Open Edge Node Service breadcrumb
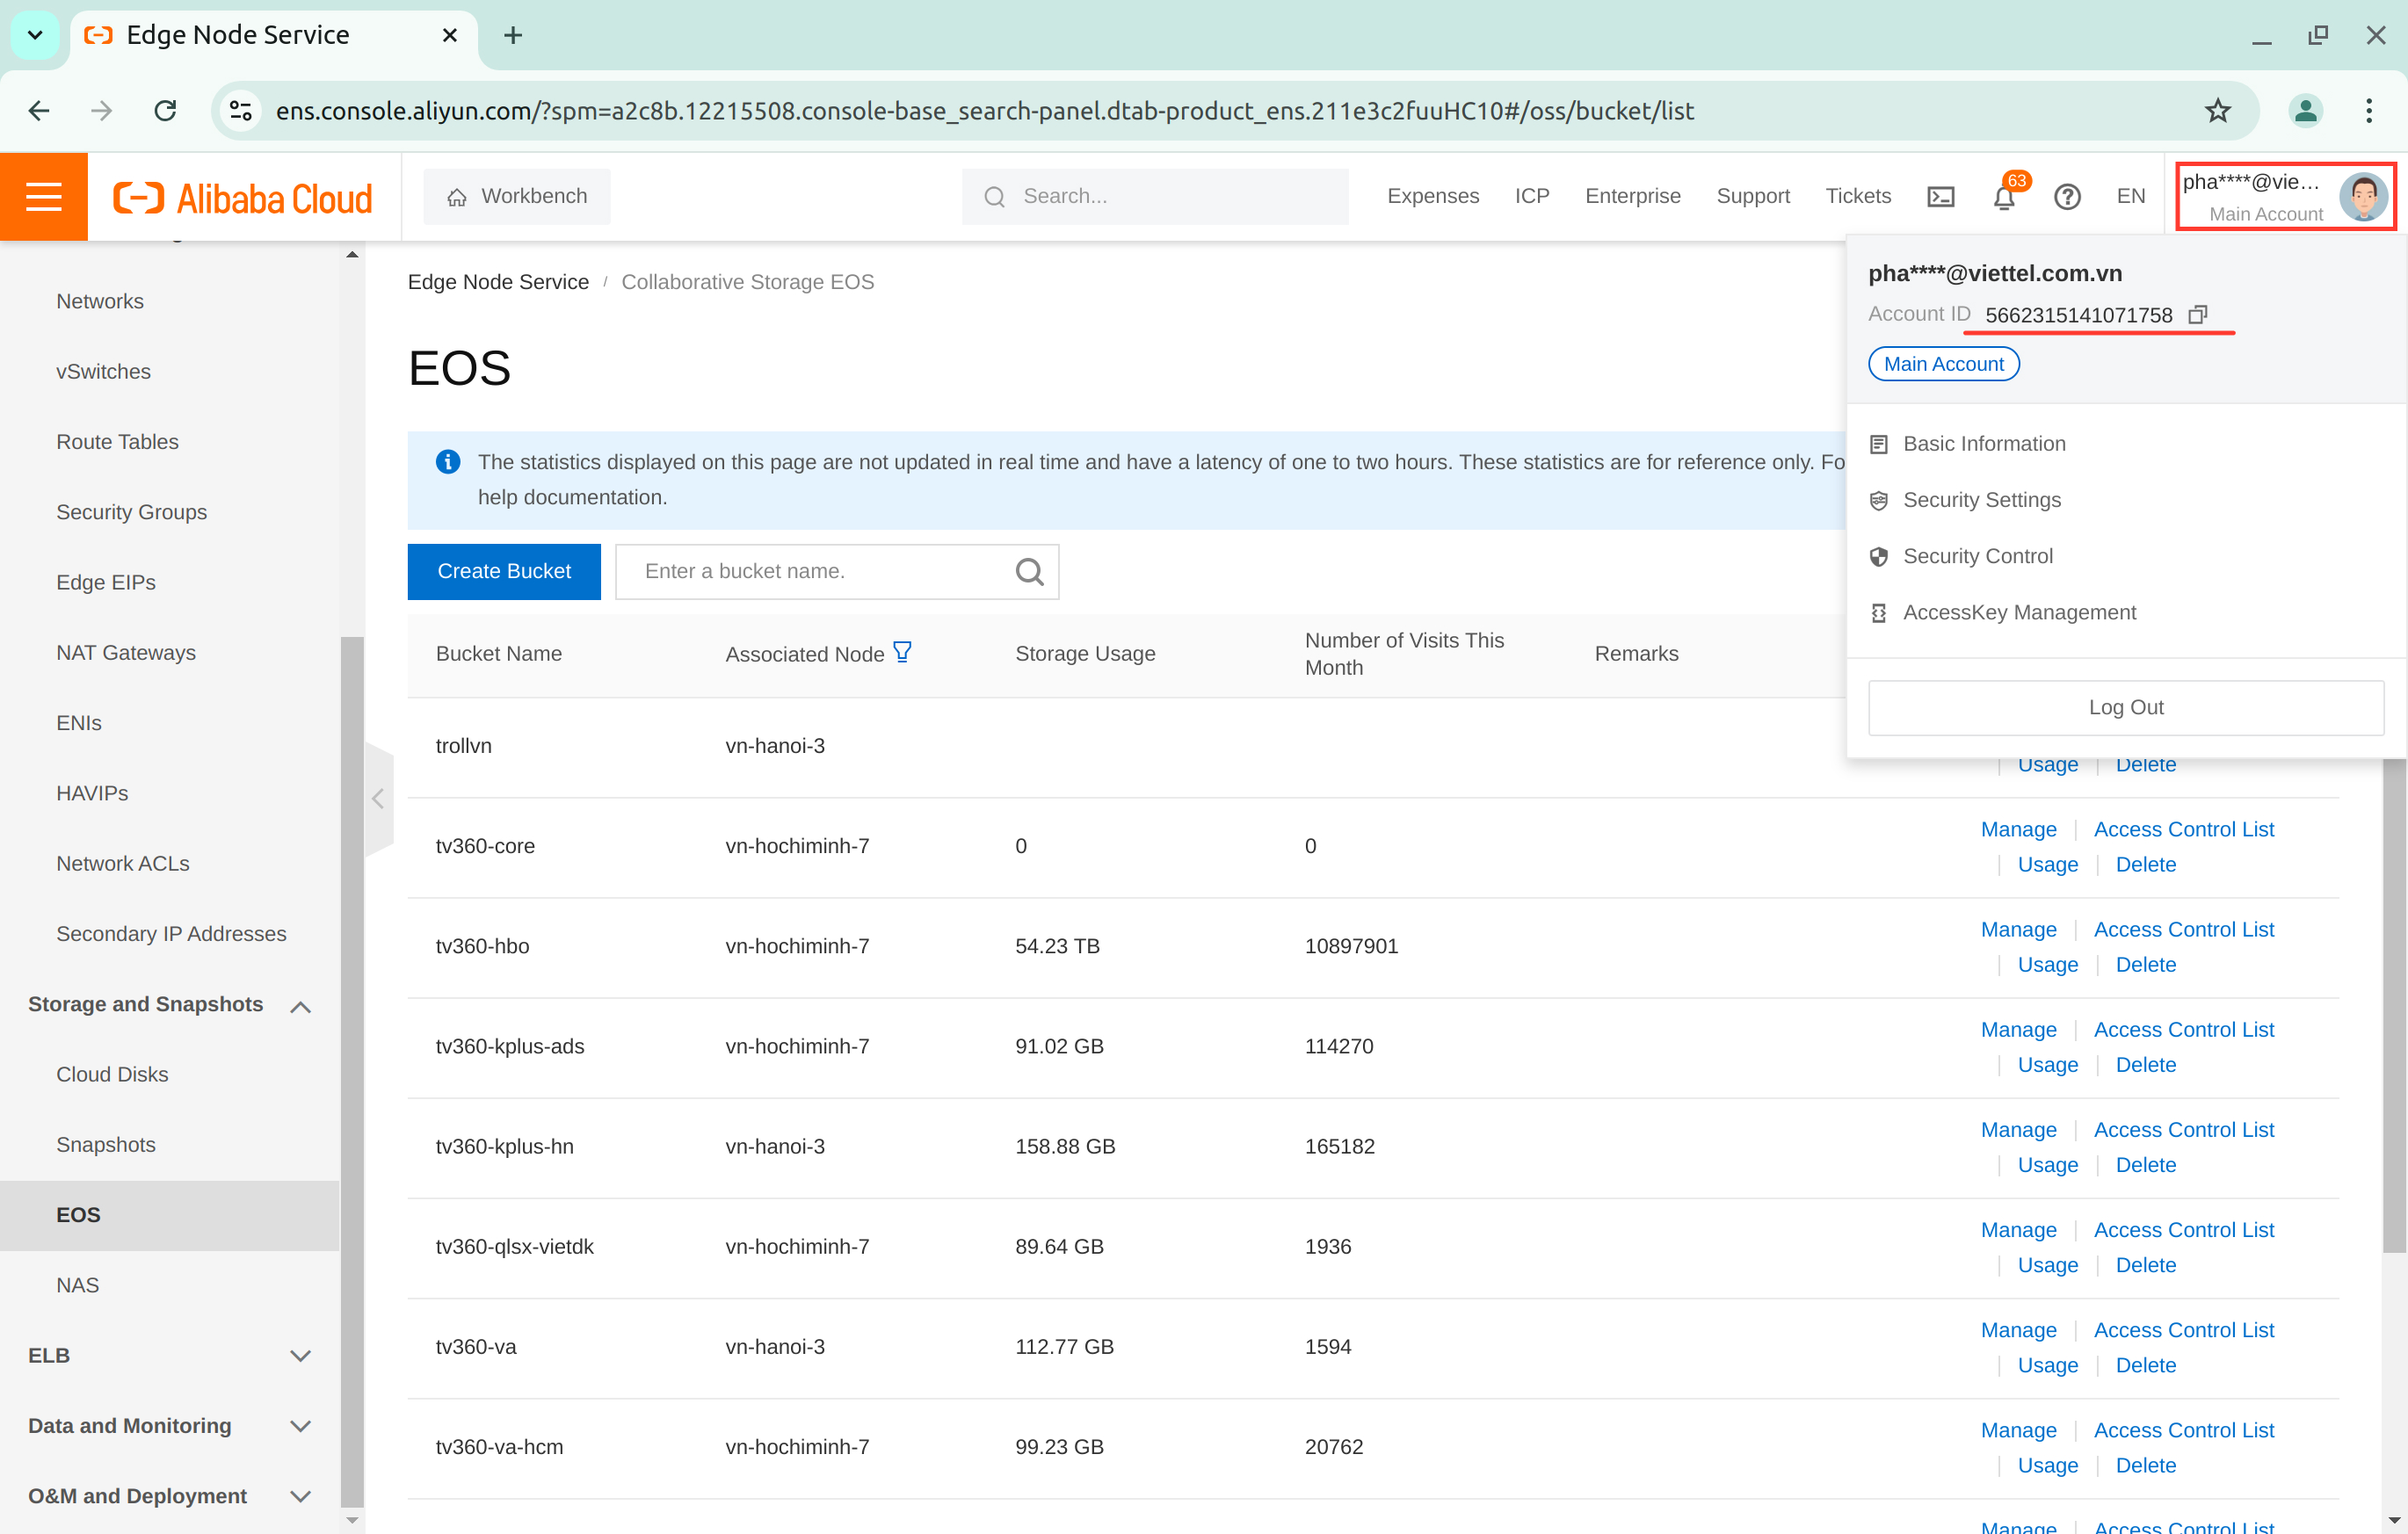Screen dimensions: 2408x1534 click(498, 282)
